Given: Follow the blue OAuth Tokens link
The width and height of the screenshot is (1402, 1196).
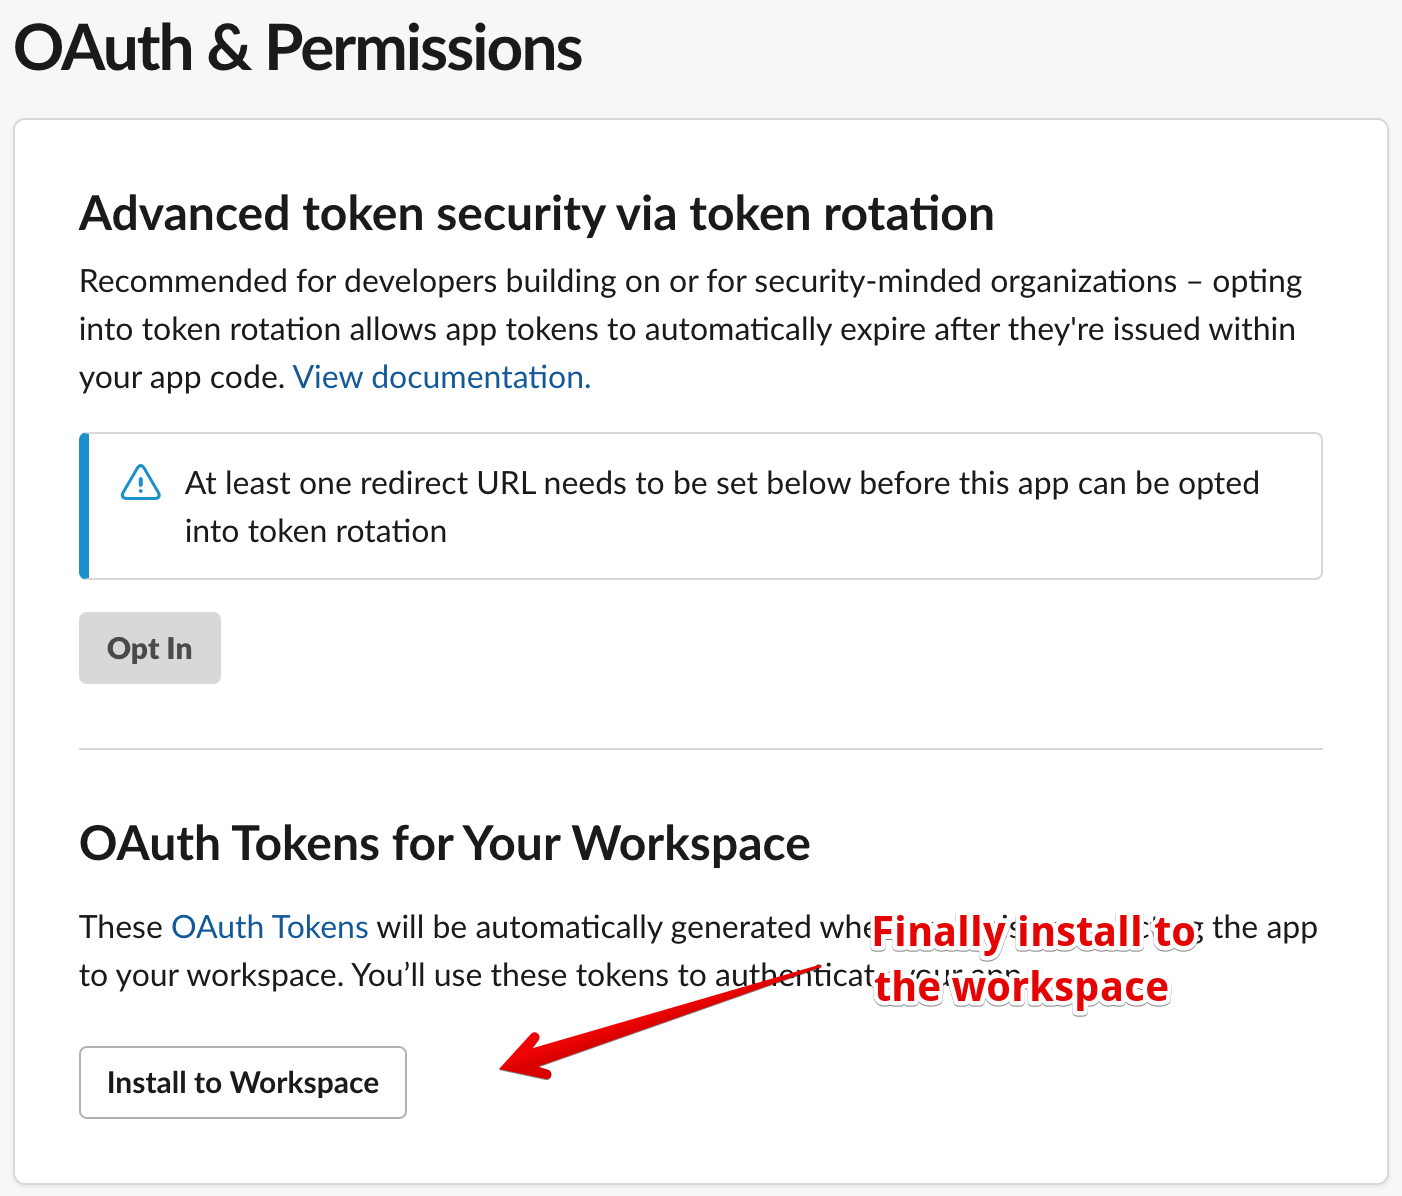Looking at the screenshot, I should 270,927.
